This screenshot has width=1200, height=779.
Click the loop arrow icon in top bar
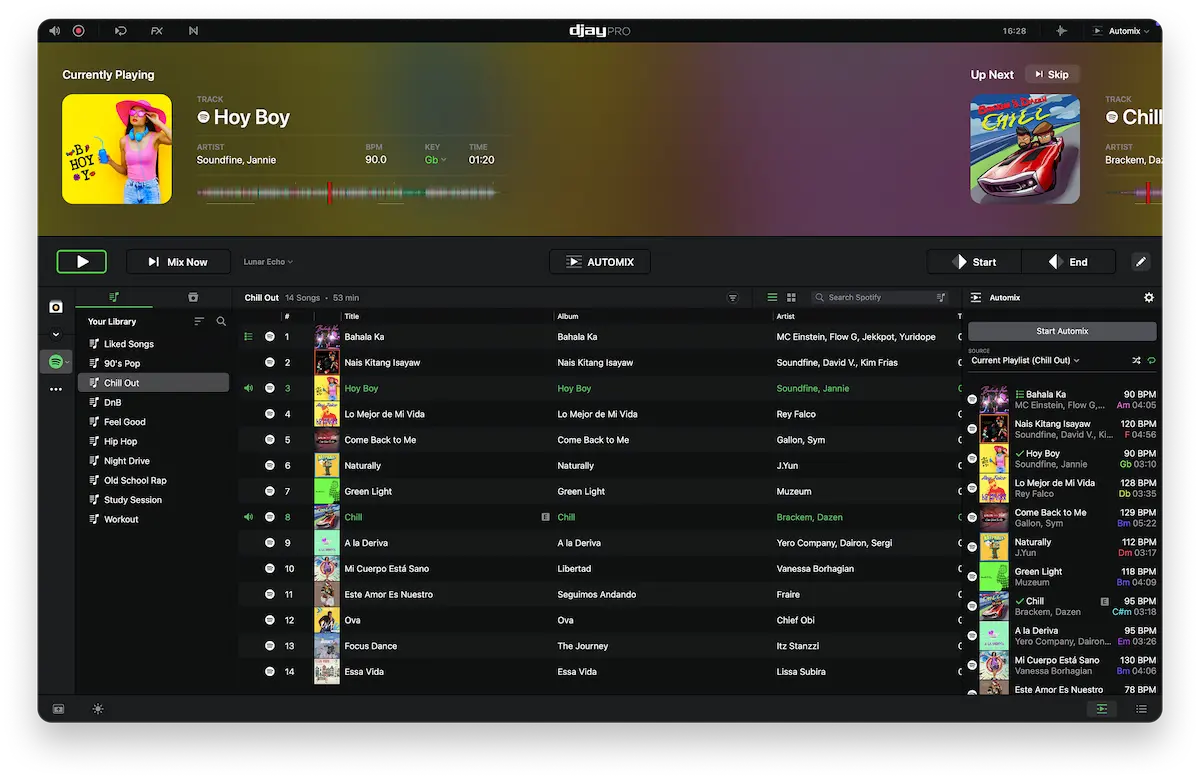[121, 31]
